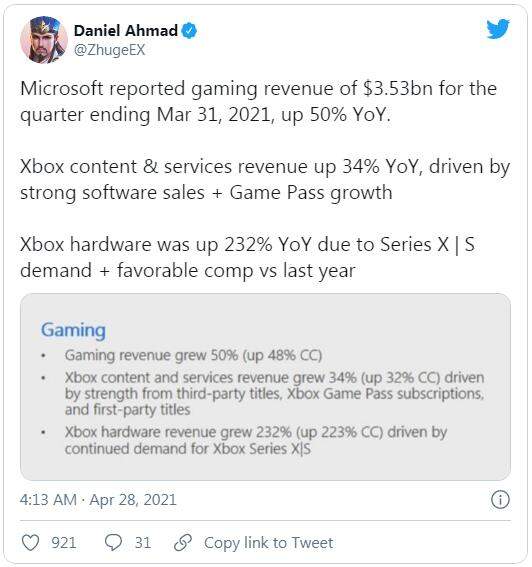Open Daniel Ahmad's profile avatar
The image size is (532, 567).
click(44, 40)
